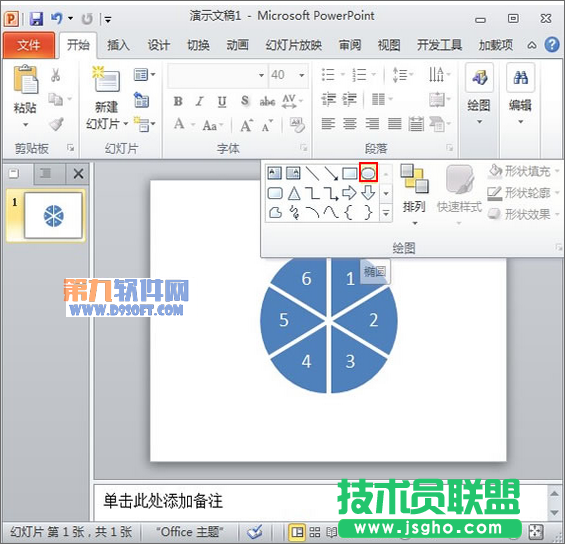This screenshot has height=544, width=565.
Task: Open the Customize Quick Access Toolbar dropdown
Action: (x=108, y=19)
